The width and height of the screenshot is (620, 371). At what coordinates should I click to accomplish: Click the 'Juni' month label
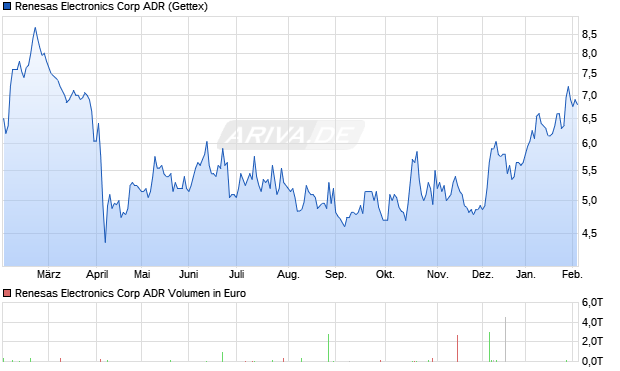[x=189, y=274]
